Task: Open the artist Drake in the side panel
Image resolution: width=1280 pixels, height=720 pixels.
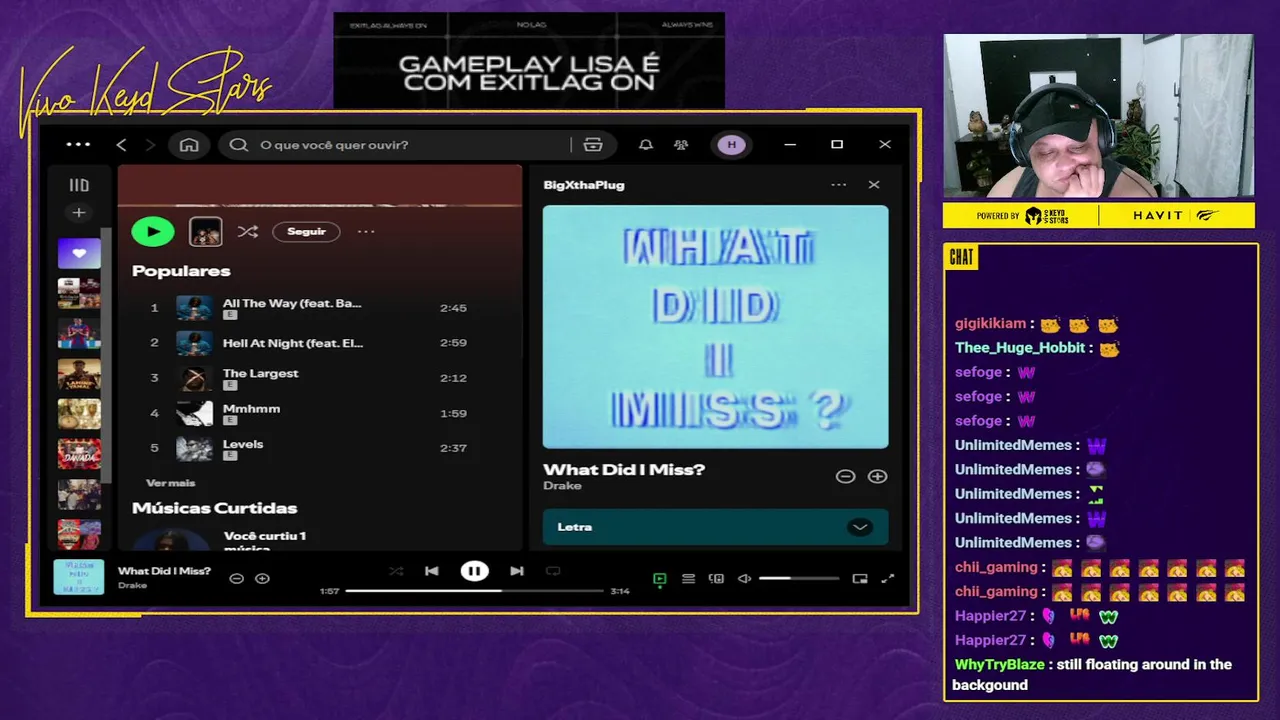Action: pos(562,486)
